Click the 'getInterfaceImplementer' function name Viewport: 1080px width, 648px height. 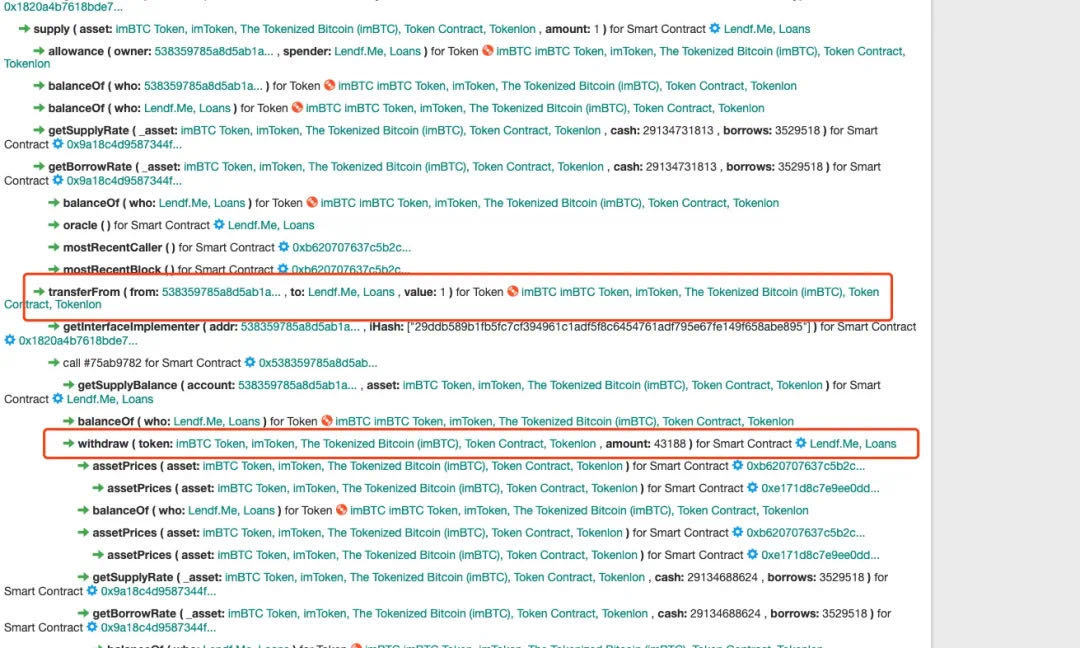[131, 326]
